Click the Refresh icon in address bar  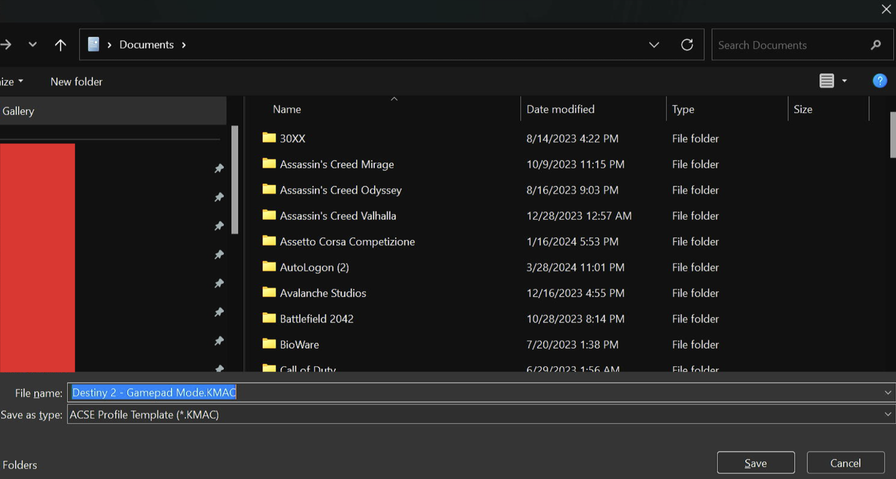(687, 45)
